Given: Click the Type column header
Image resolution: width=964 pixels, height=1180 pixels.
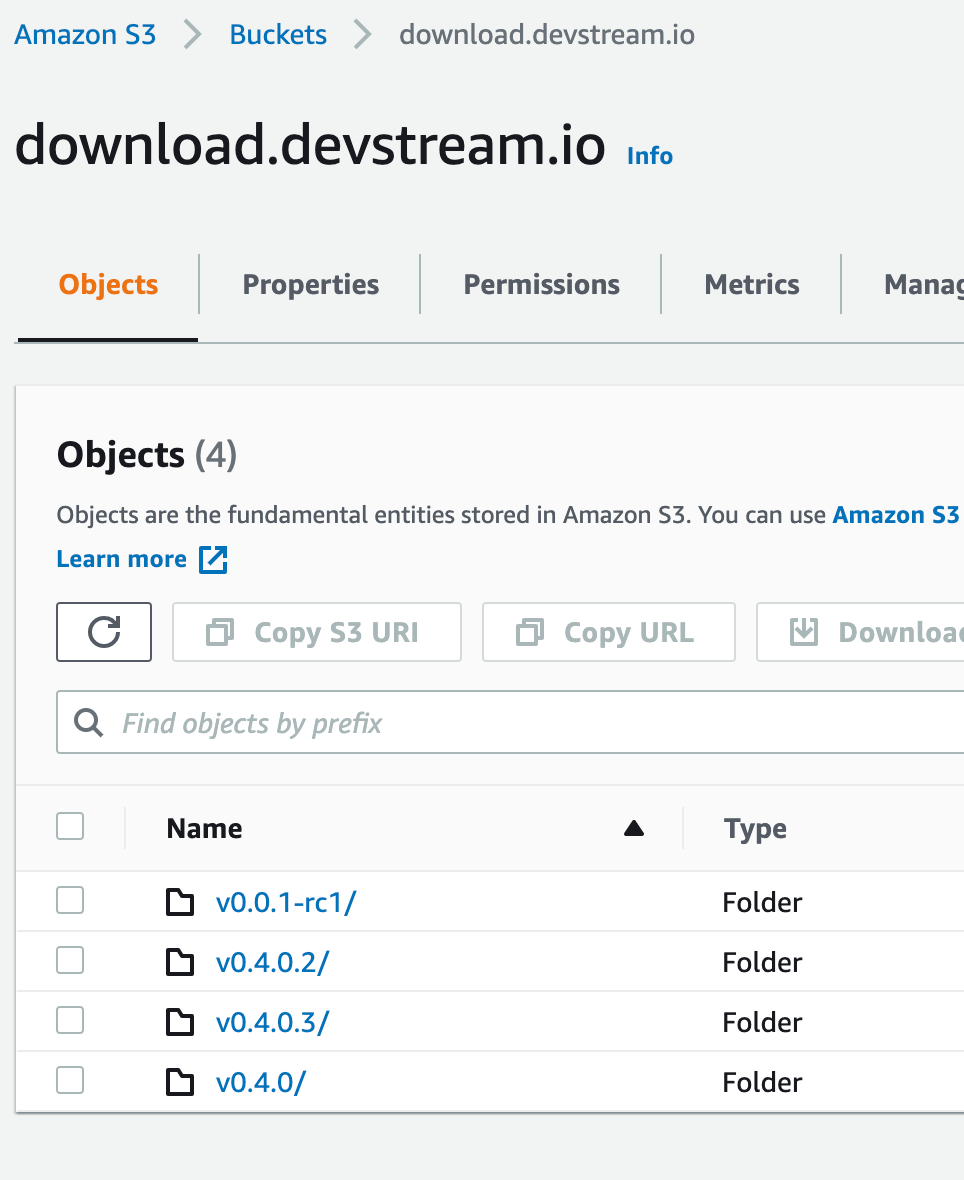Looking at the screenshot, I should click(755, 829).
